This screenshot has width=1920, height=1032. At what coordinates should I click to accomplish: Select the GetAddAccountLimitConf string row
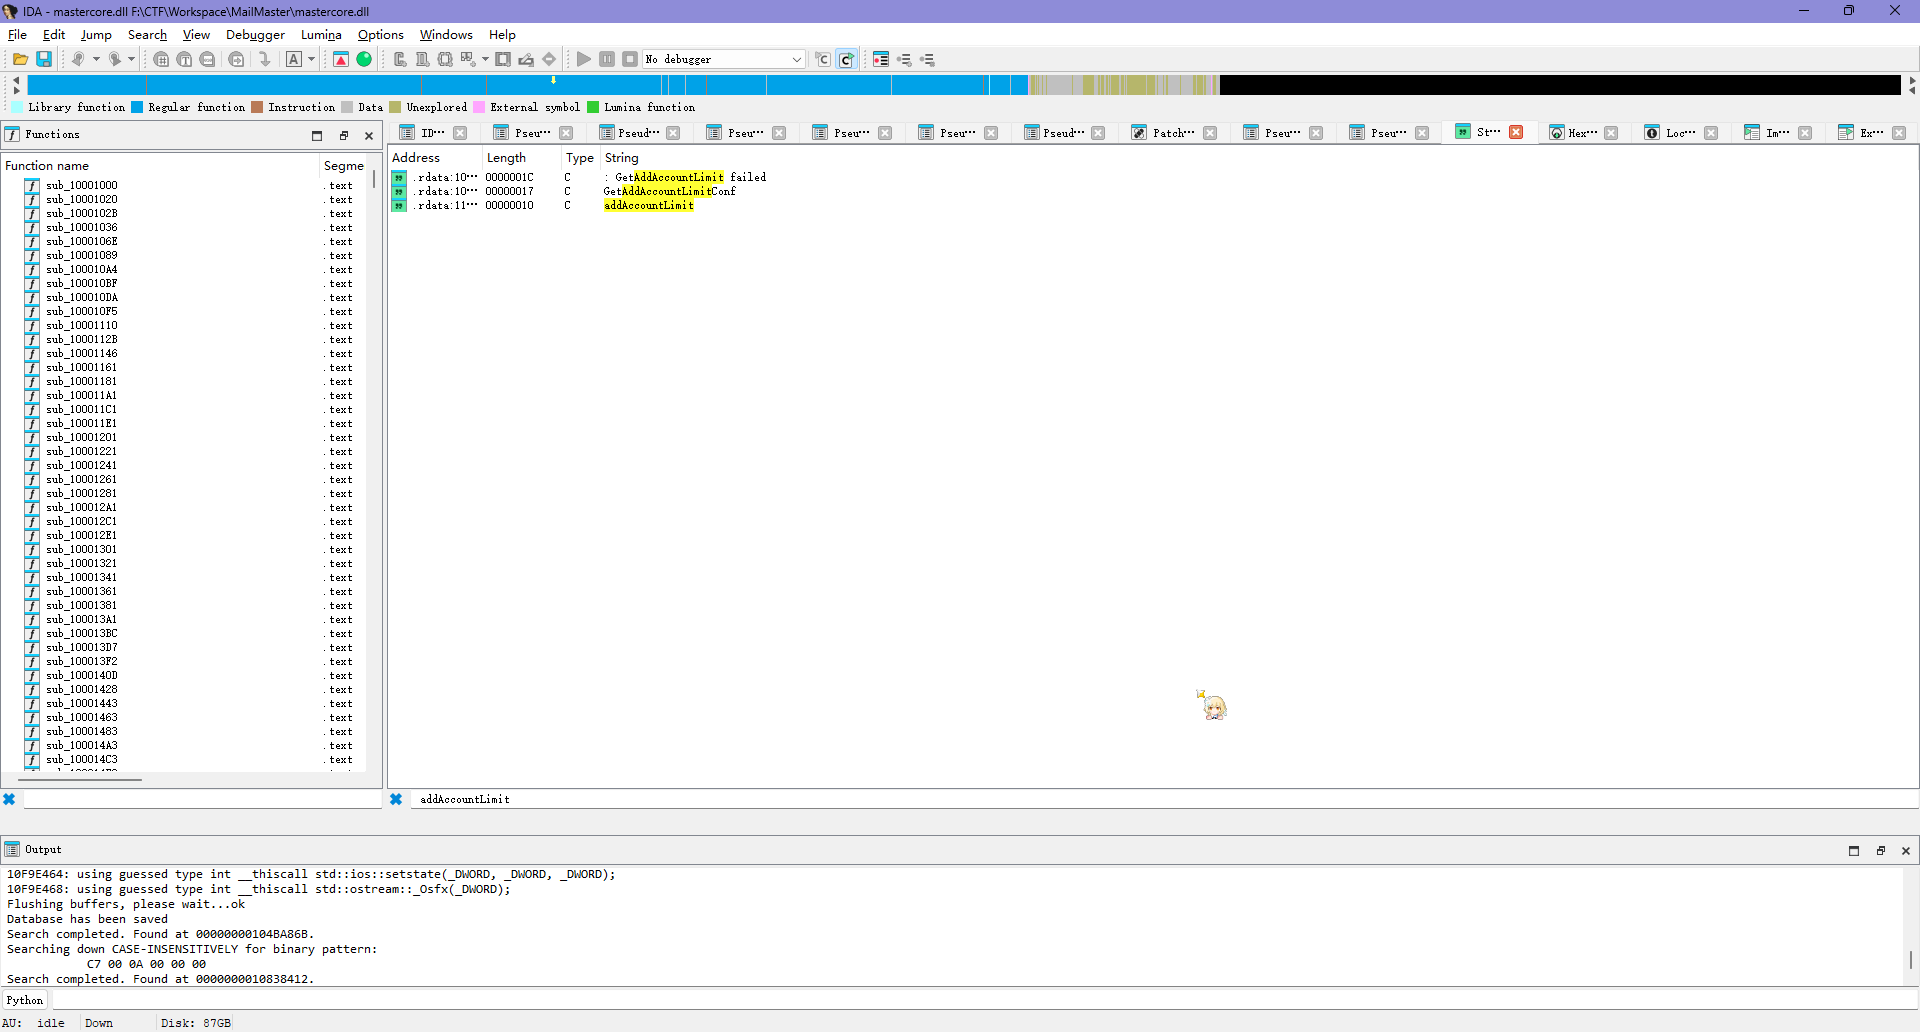(x=669, y=191)
